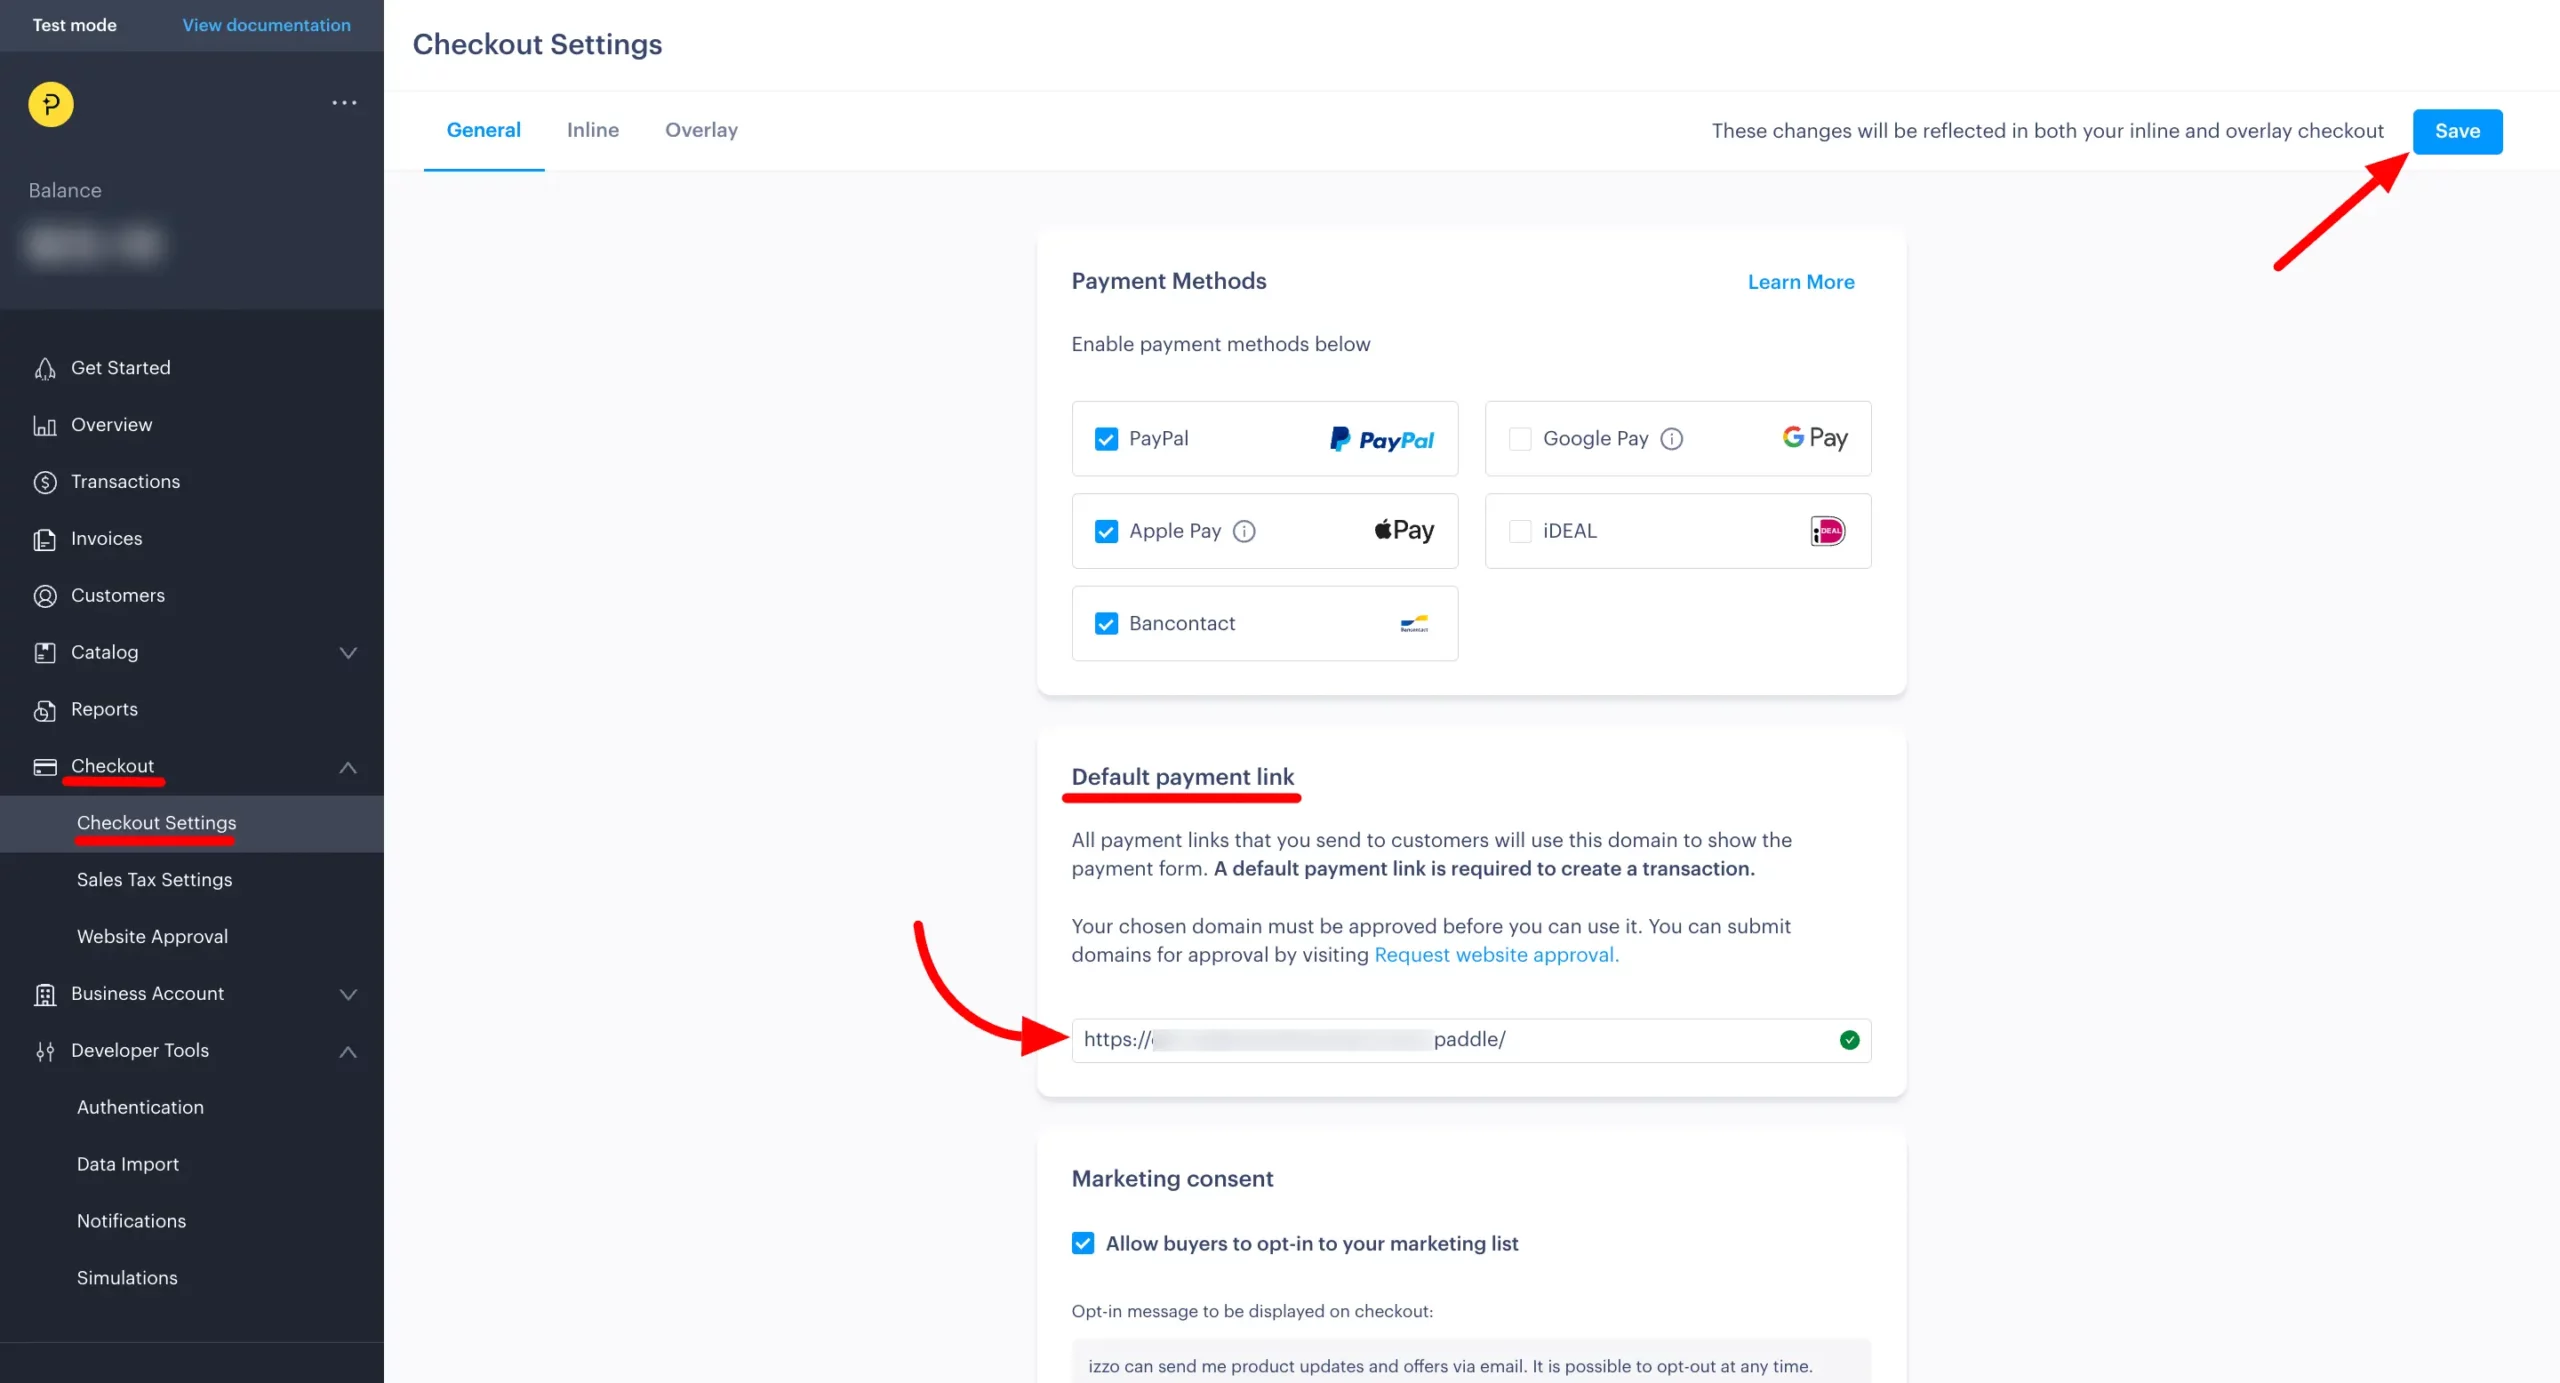Screen dimensions: 2560x1383
Task: Click the yellow Paddle logo icon
Action: tap(51, 104)
